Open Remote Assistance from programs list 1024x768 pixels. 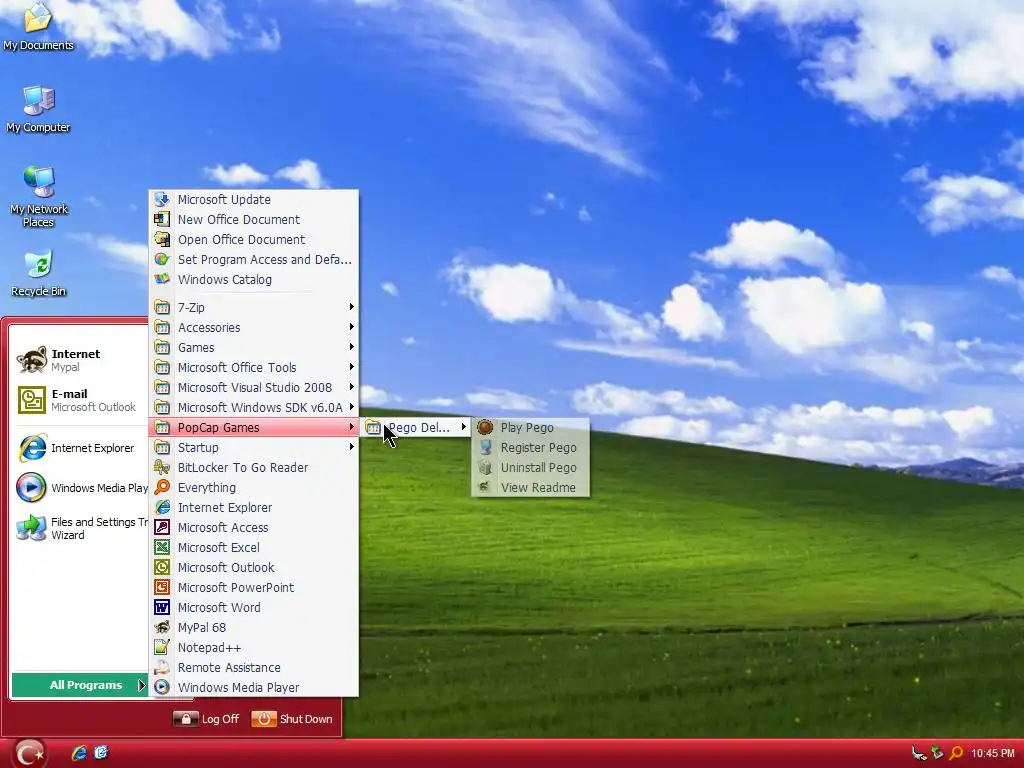[254, 667]
